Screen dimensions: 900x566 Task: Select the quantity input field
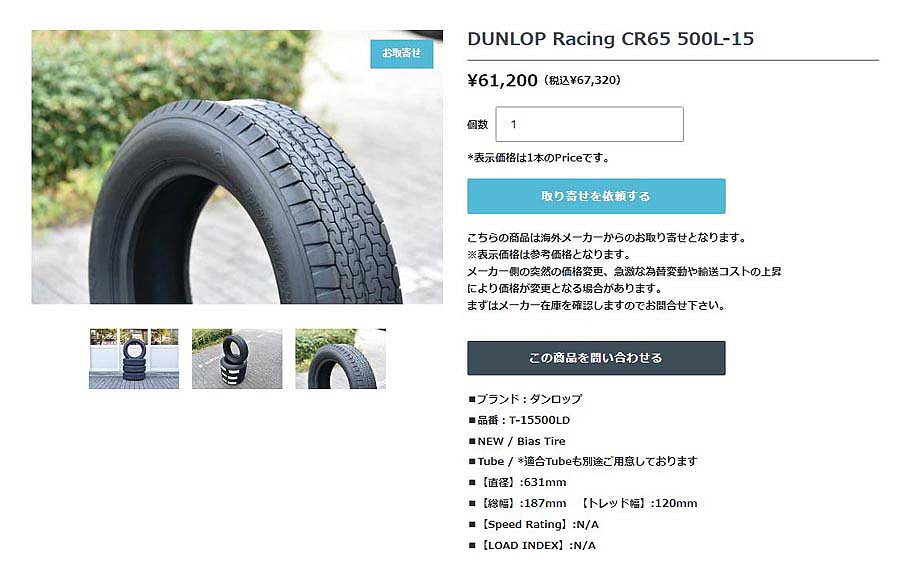coord(589,124)
